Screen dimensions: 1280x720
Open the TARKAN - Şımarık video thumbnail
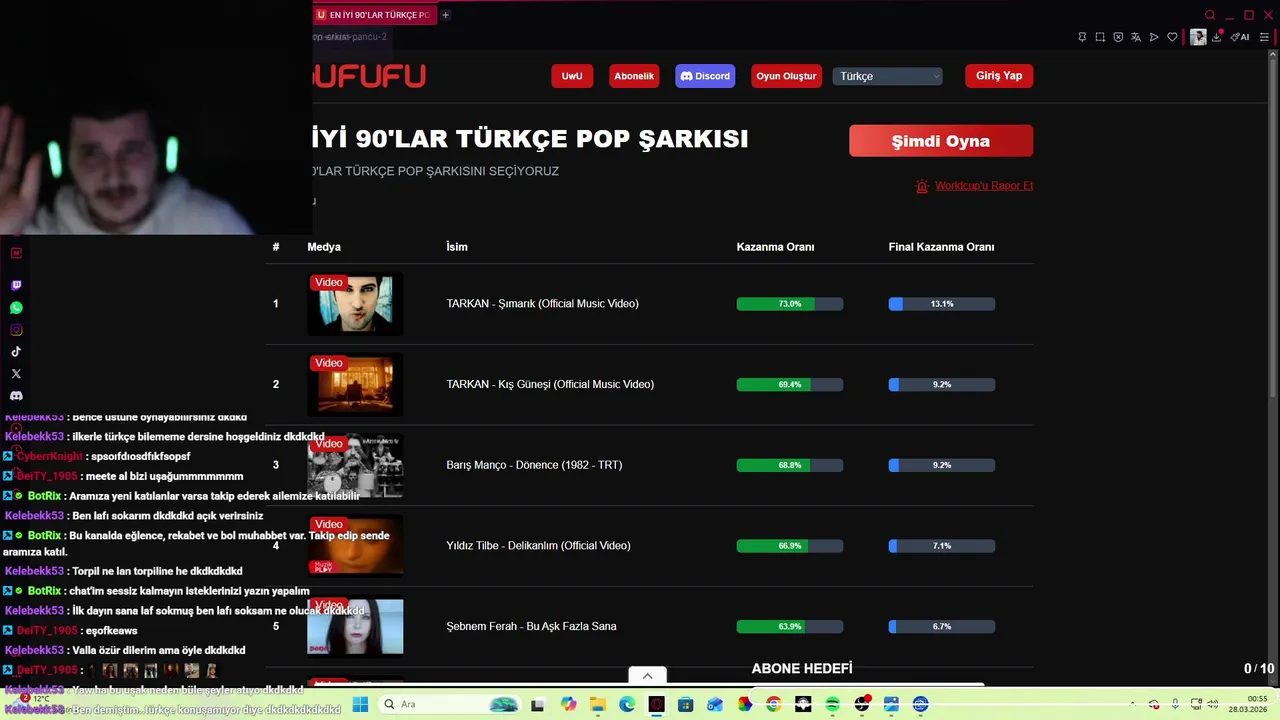pyautogui.click(x=355, y=303)
